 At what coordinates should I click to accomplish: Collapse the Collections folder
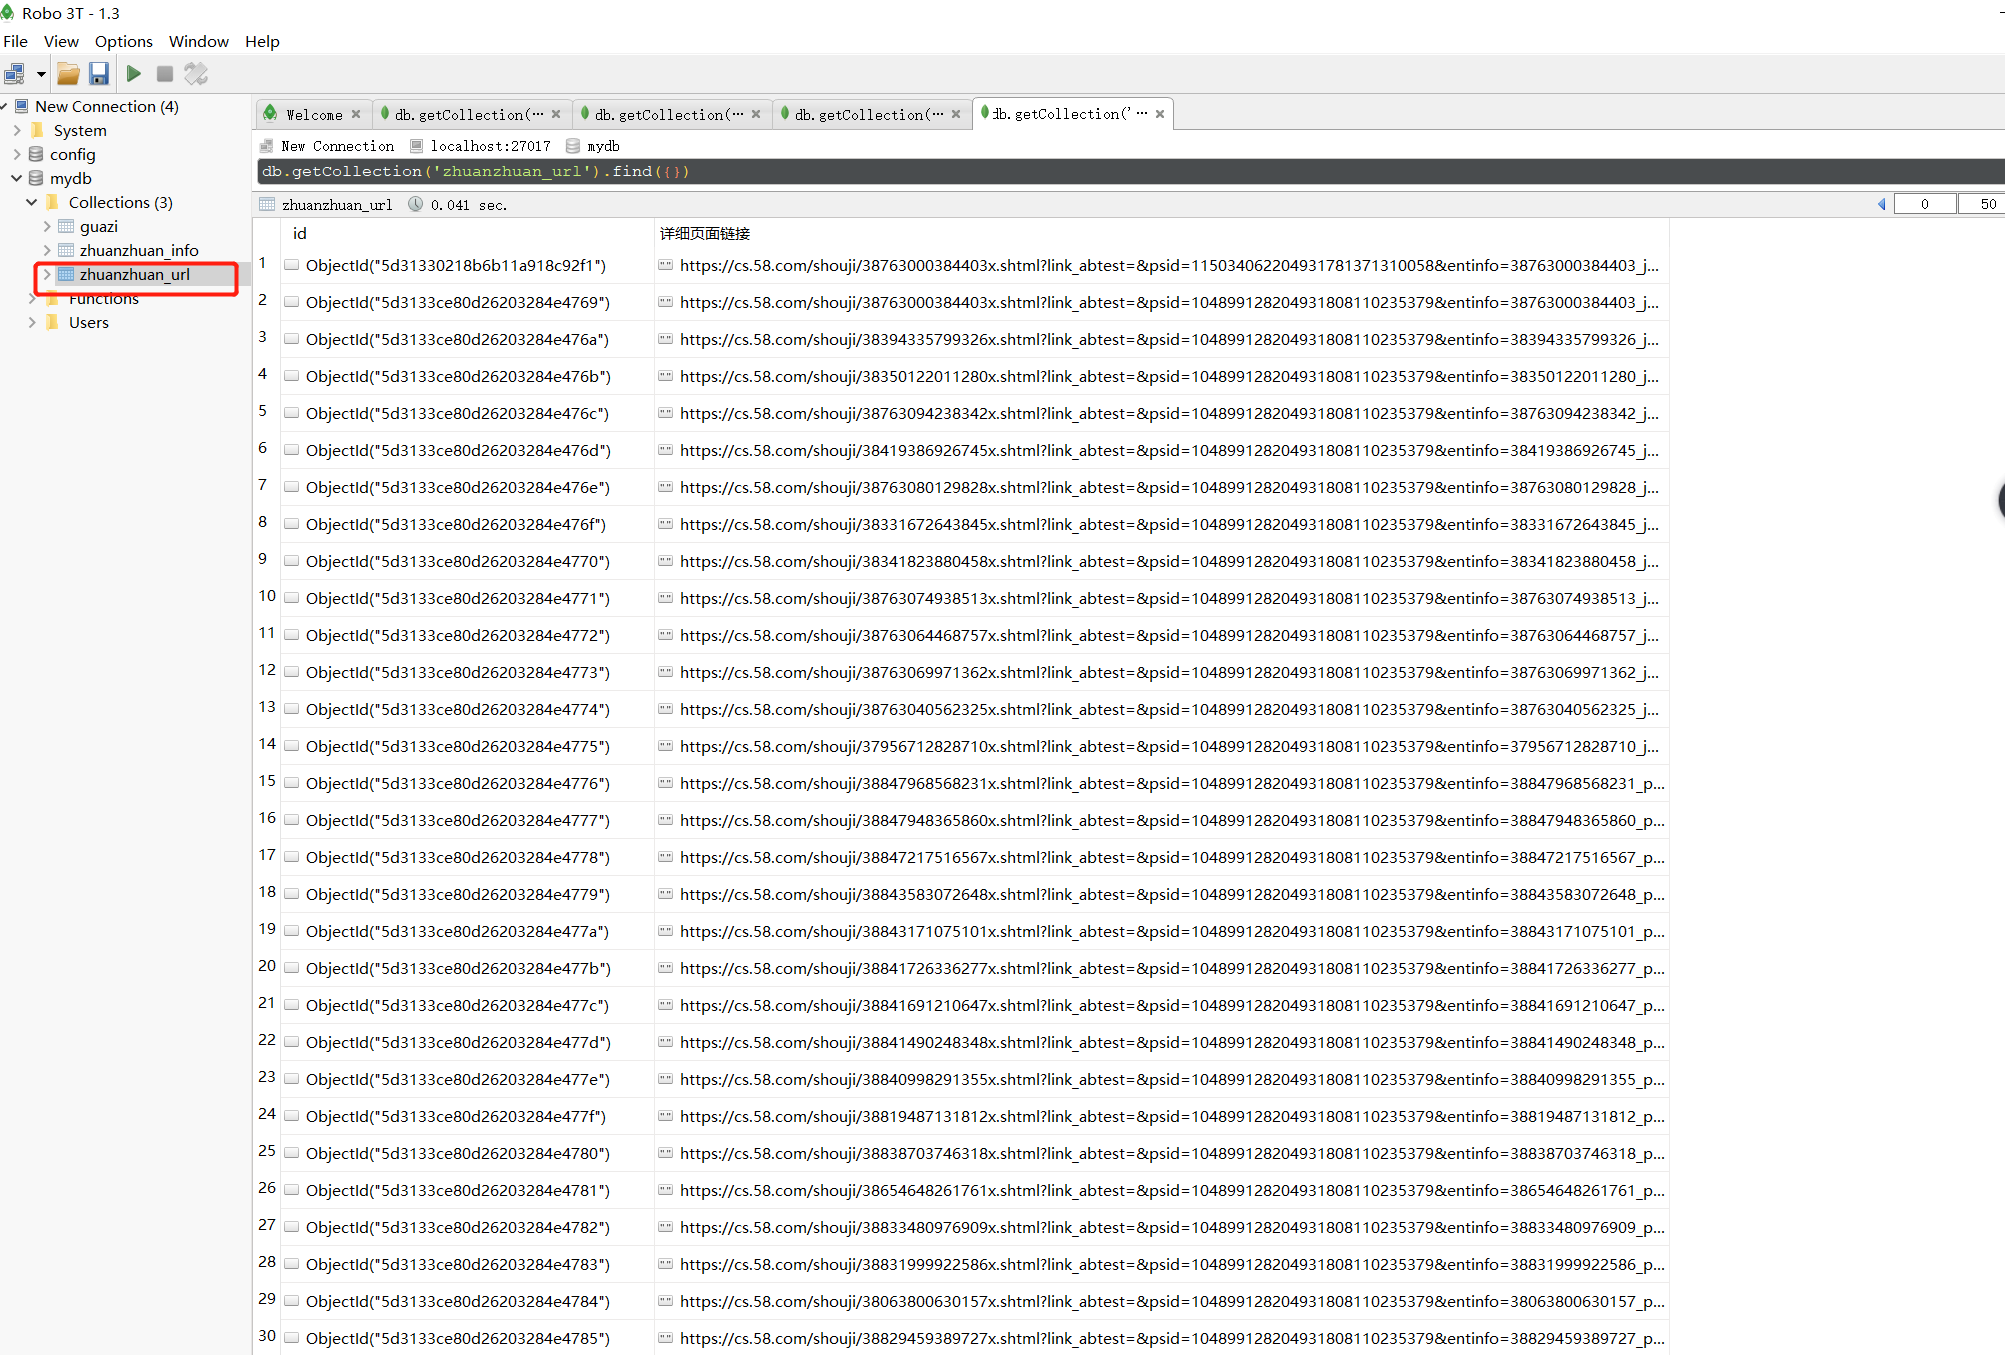coord(32,202)
